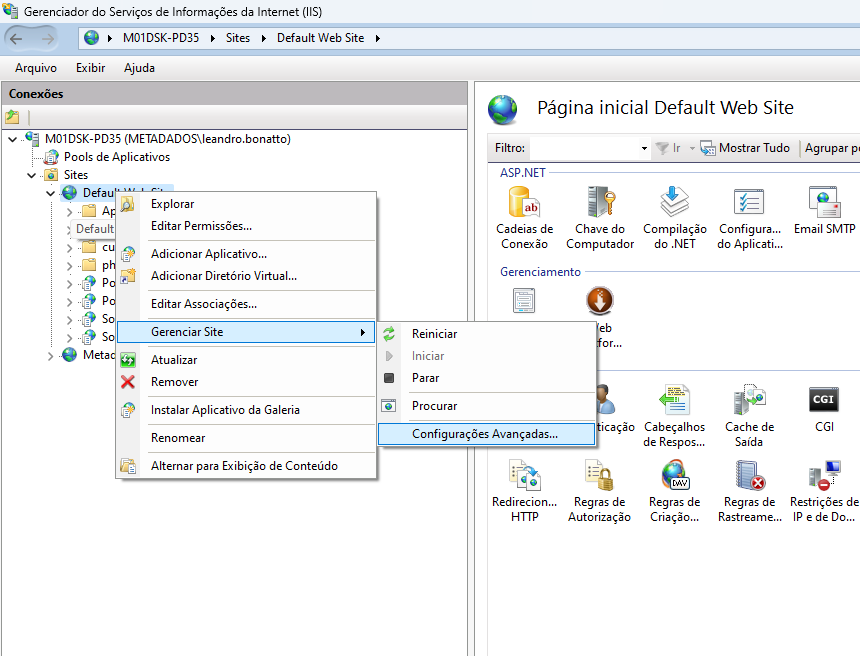This screenshot has width=860, height=656.
Task: Collapse the M01DSK-PD35 server node
Action: click(x=12, y=139)
